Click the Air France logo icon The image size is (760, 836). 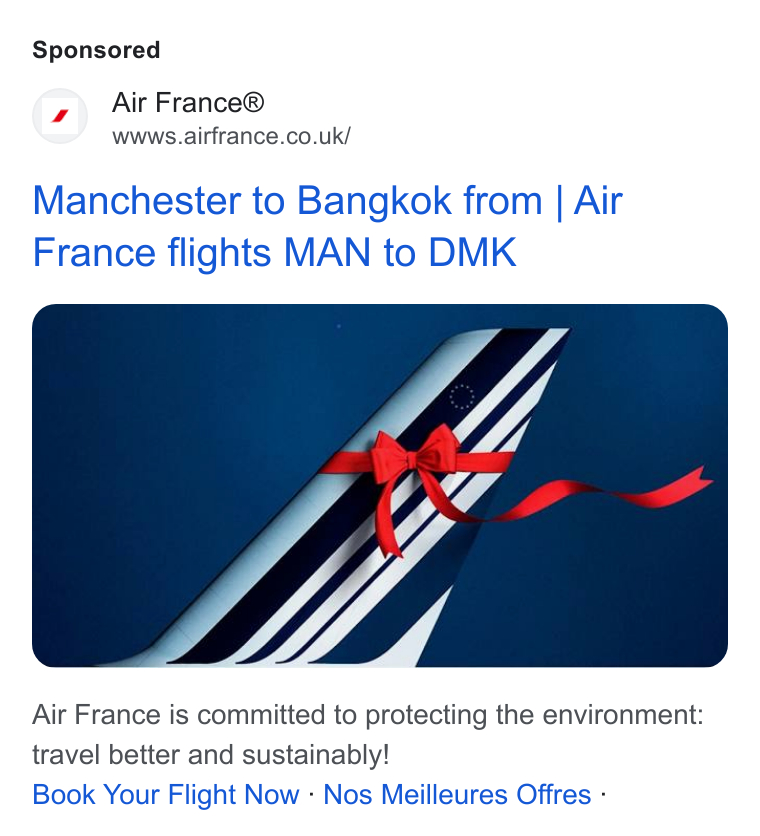click(60, 117)
